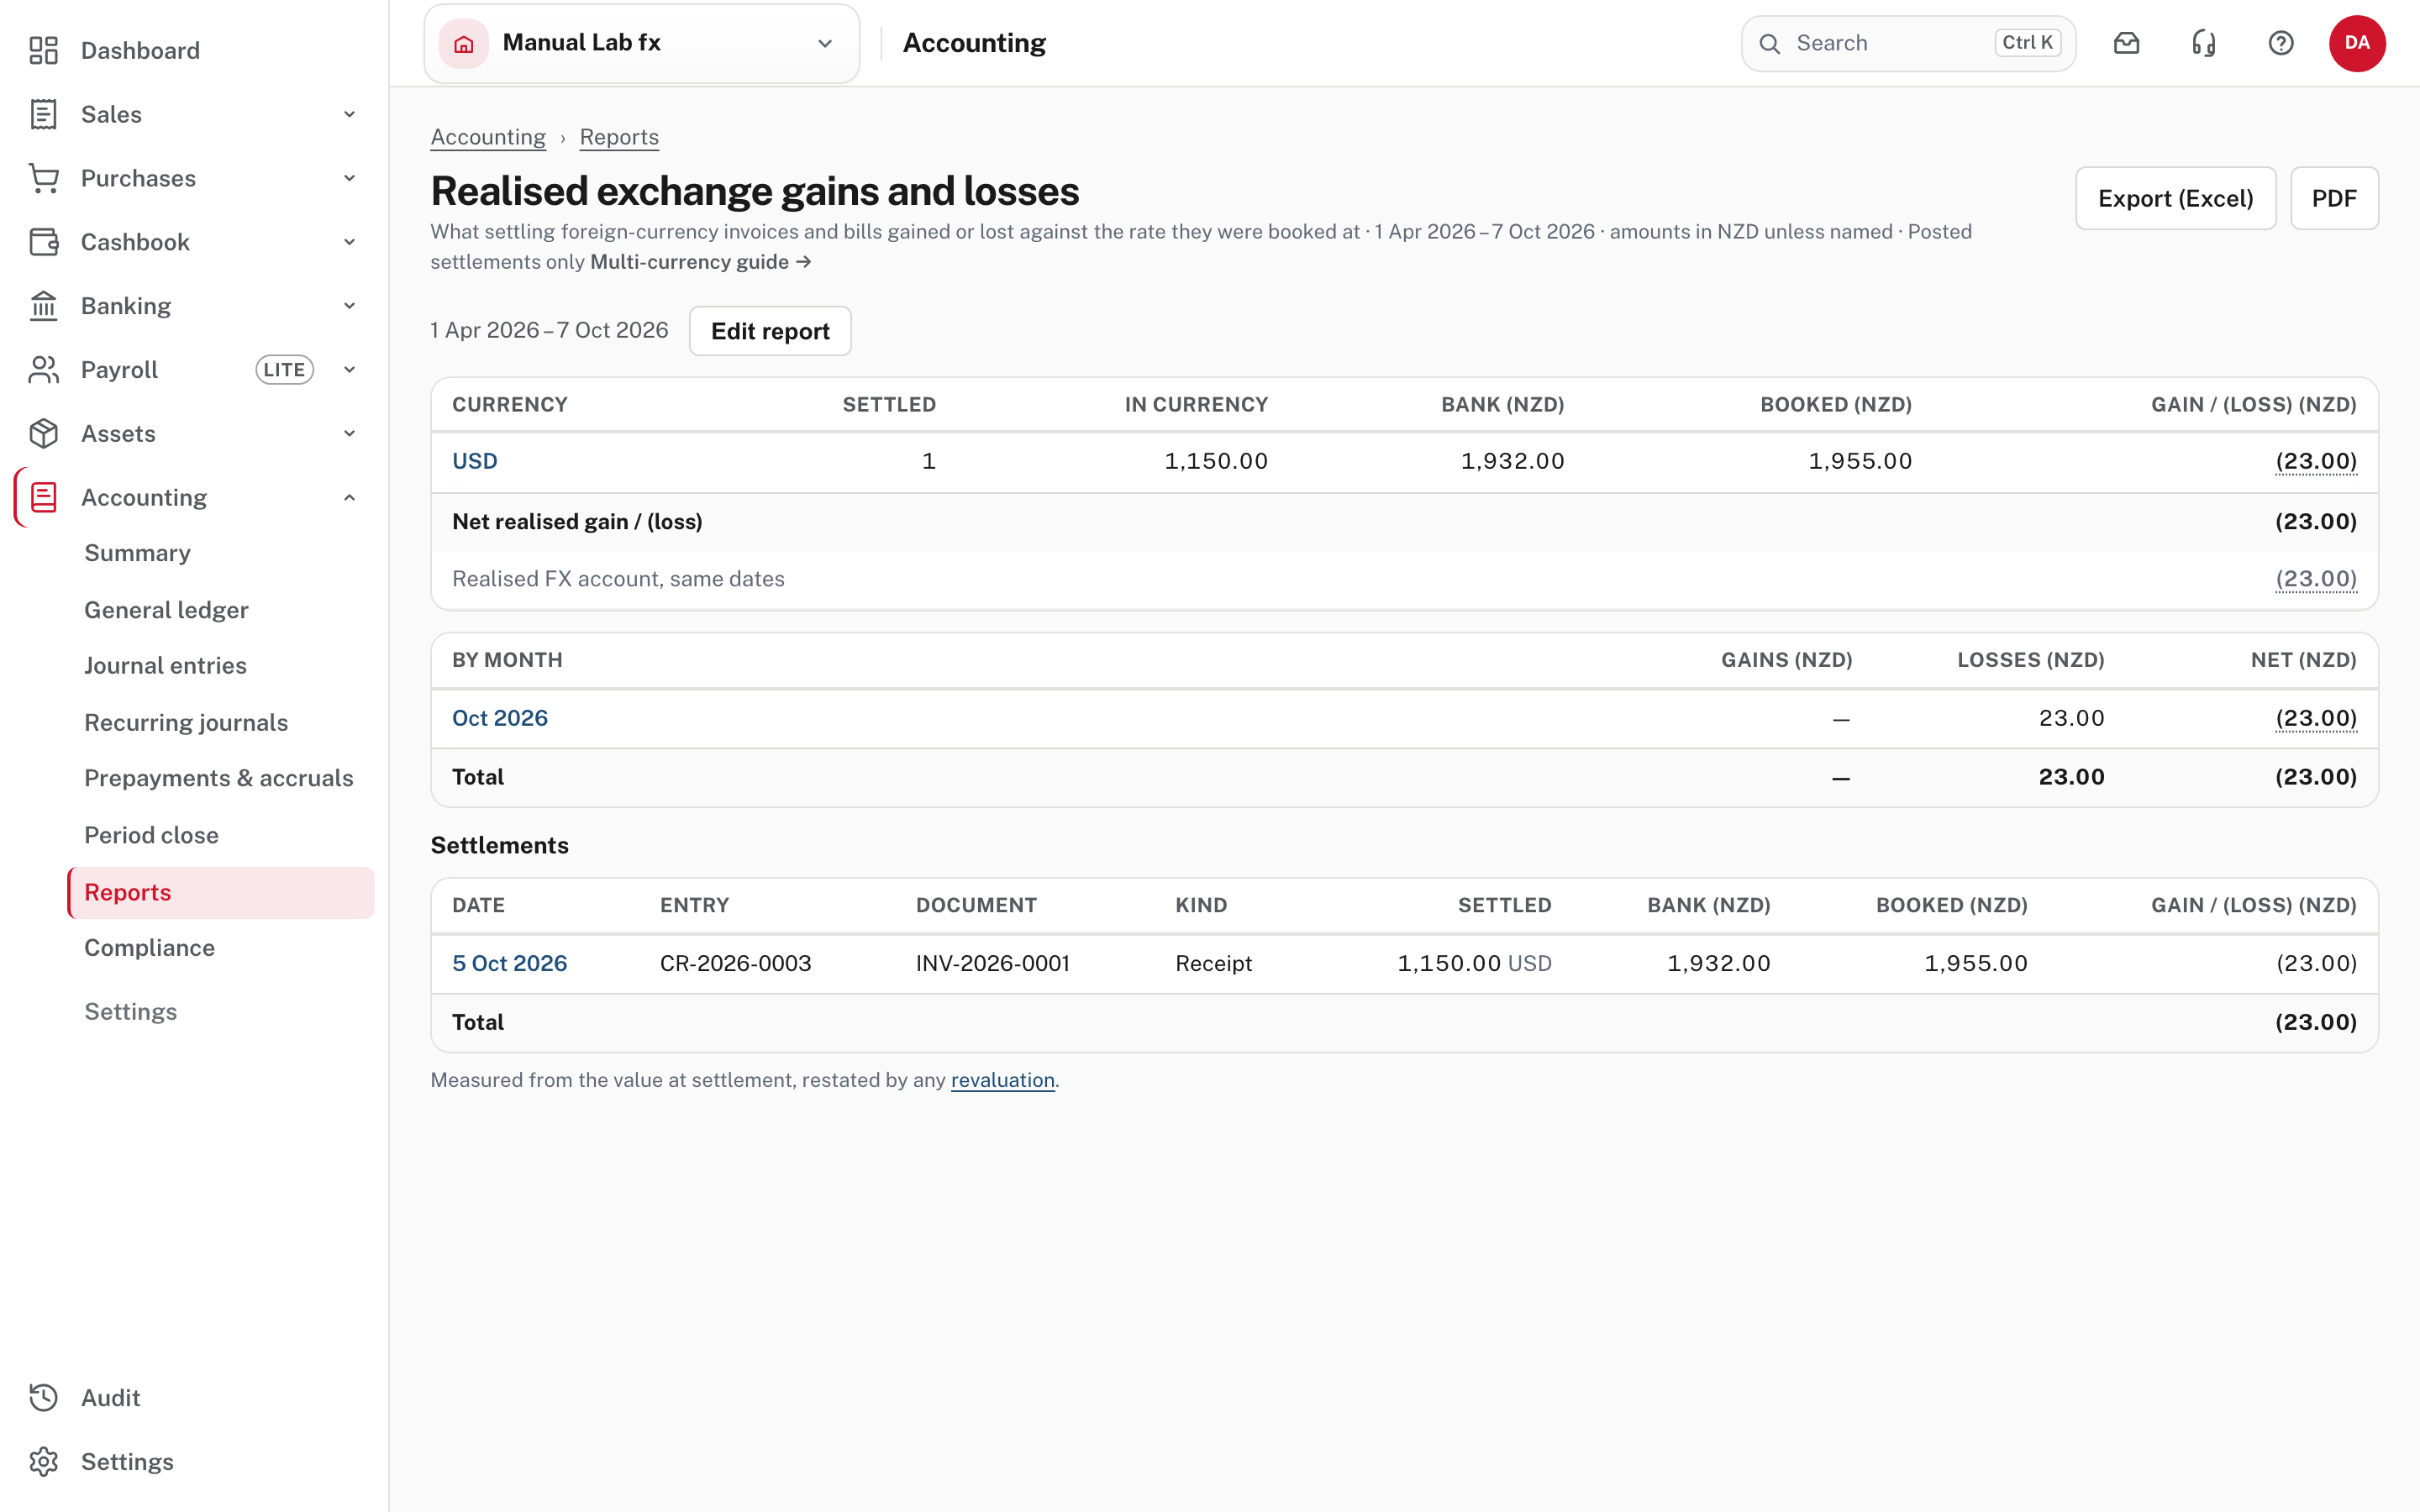Expand the Payroll menu chevron
Screen dimensions: 2420x1512
click(350, 370)
